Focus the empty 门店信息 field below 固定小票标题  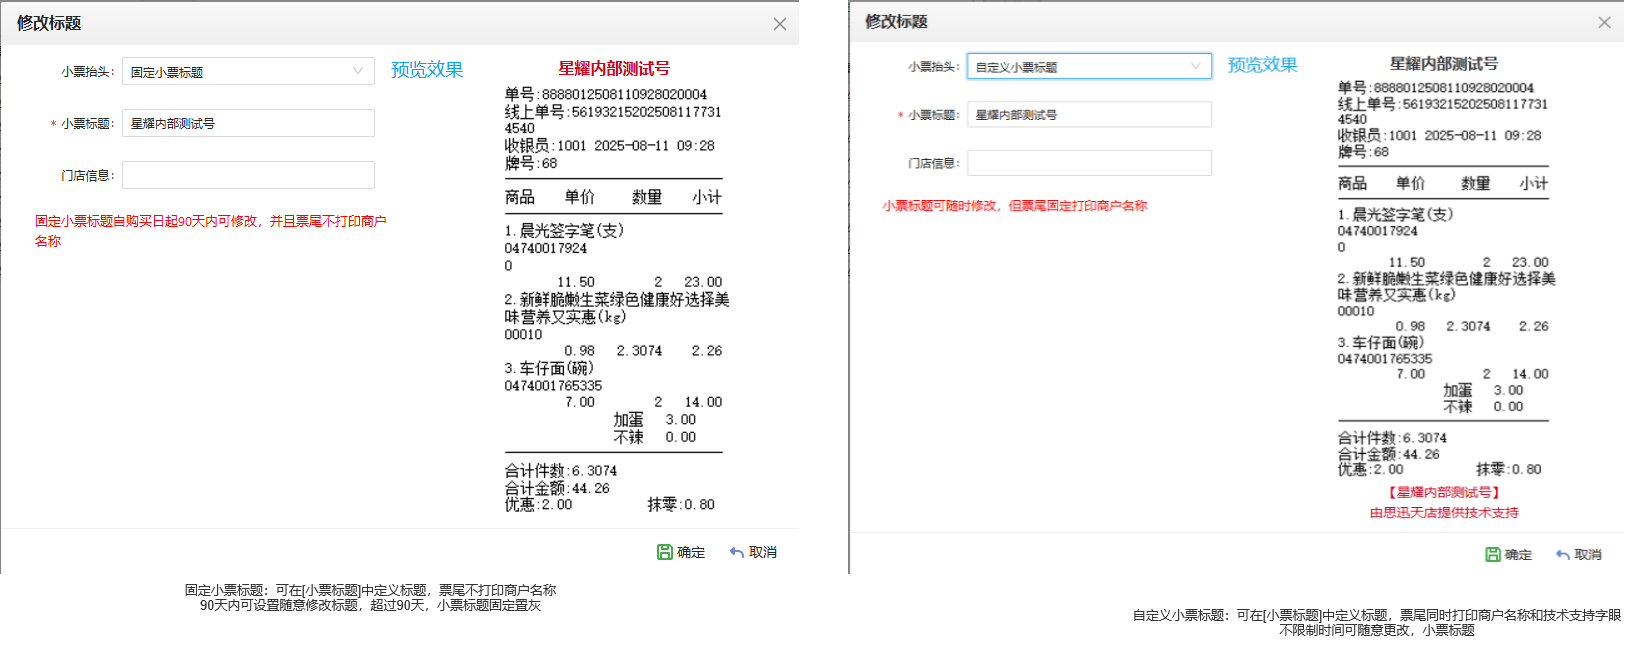click(x=248, y=175)
